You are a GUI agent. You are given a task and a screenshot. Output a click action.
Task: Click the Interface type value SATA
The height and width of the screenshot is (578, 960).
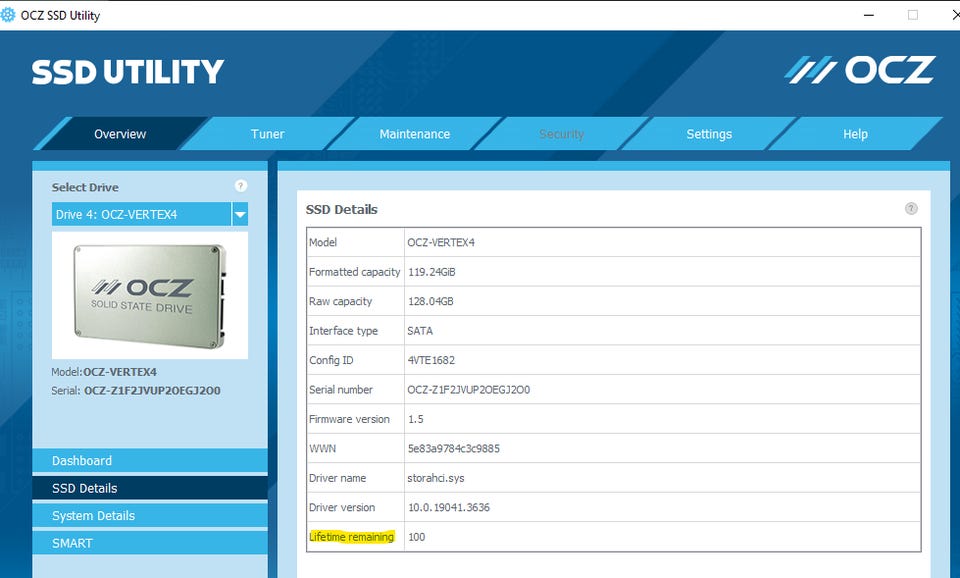420,331
